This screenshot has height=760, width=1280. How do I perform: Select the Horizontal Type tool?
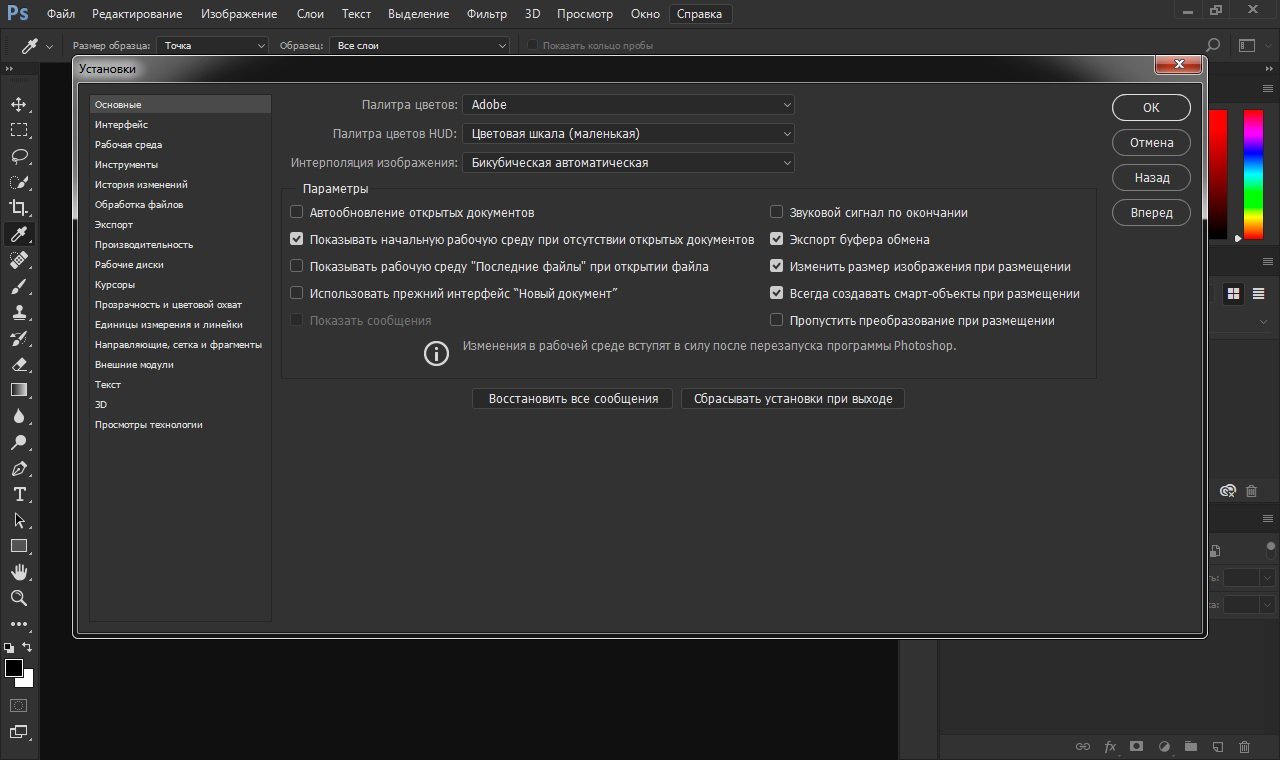pyautogui.click(x=18, y=494)
